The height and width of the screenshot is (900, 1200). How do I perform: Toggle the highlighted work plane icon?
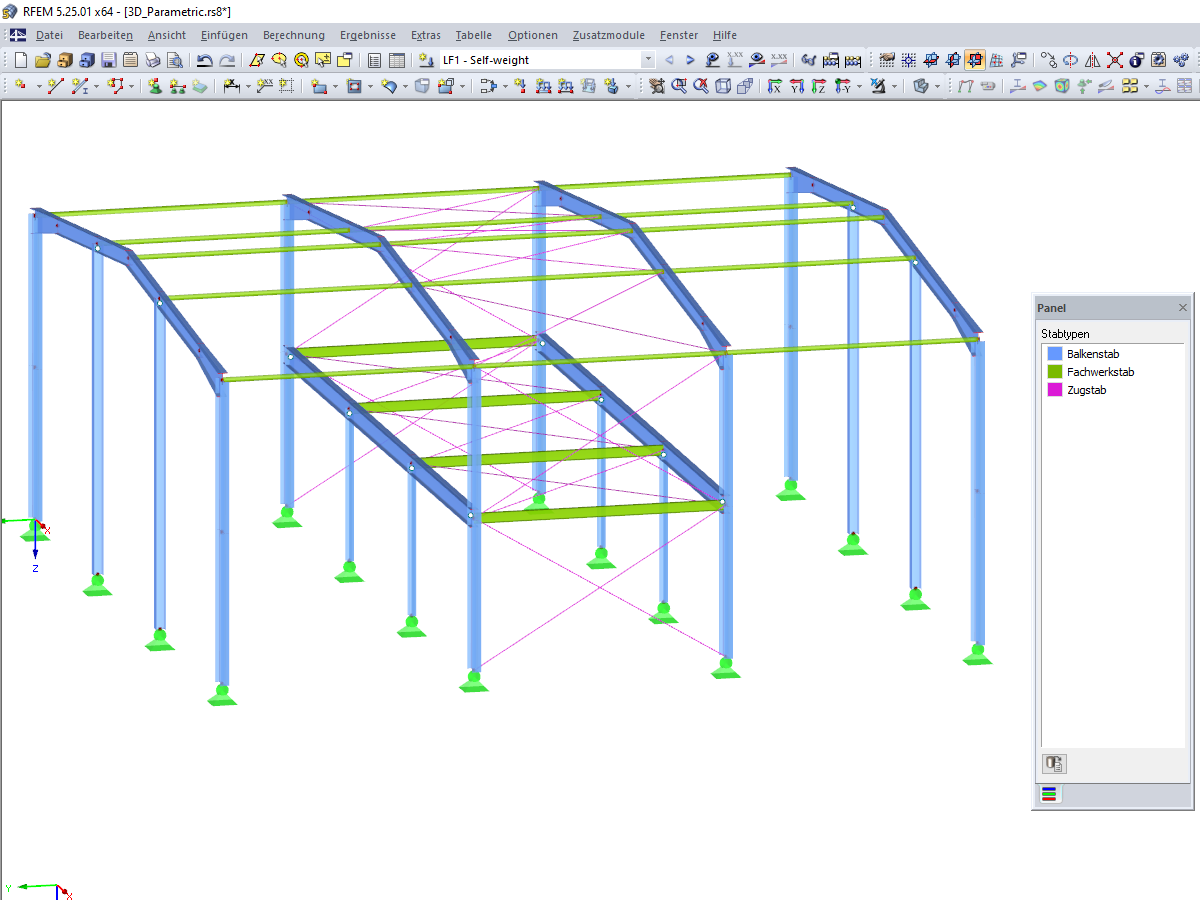click(x=975, y=60)
